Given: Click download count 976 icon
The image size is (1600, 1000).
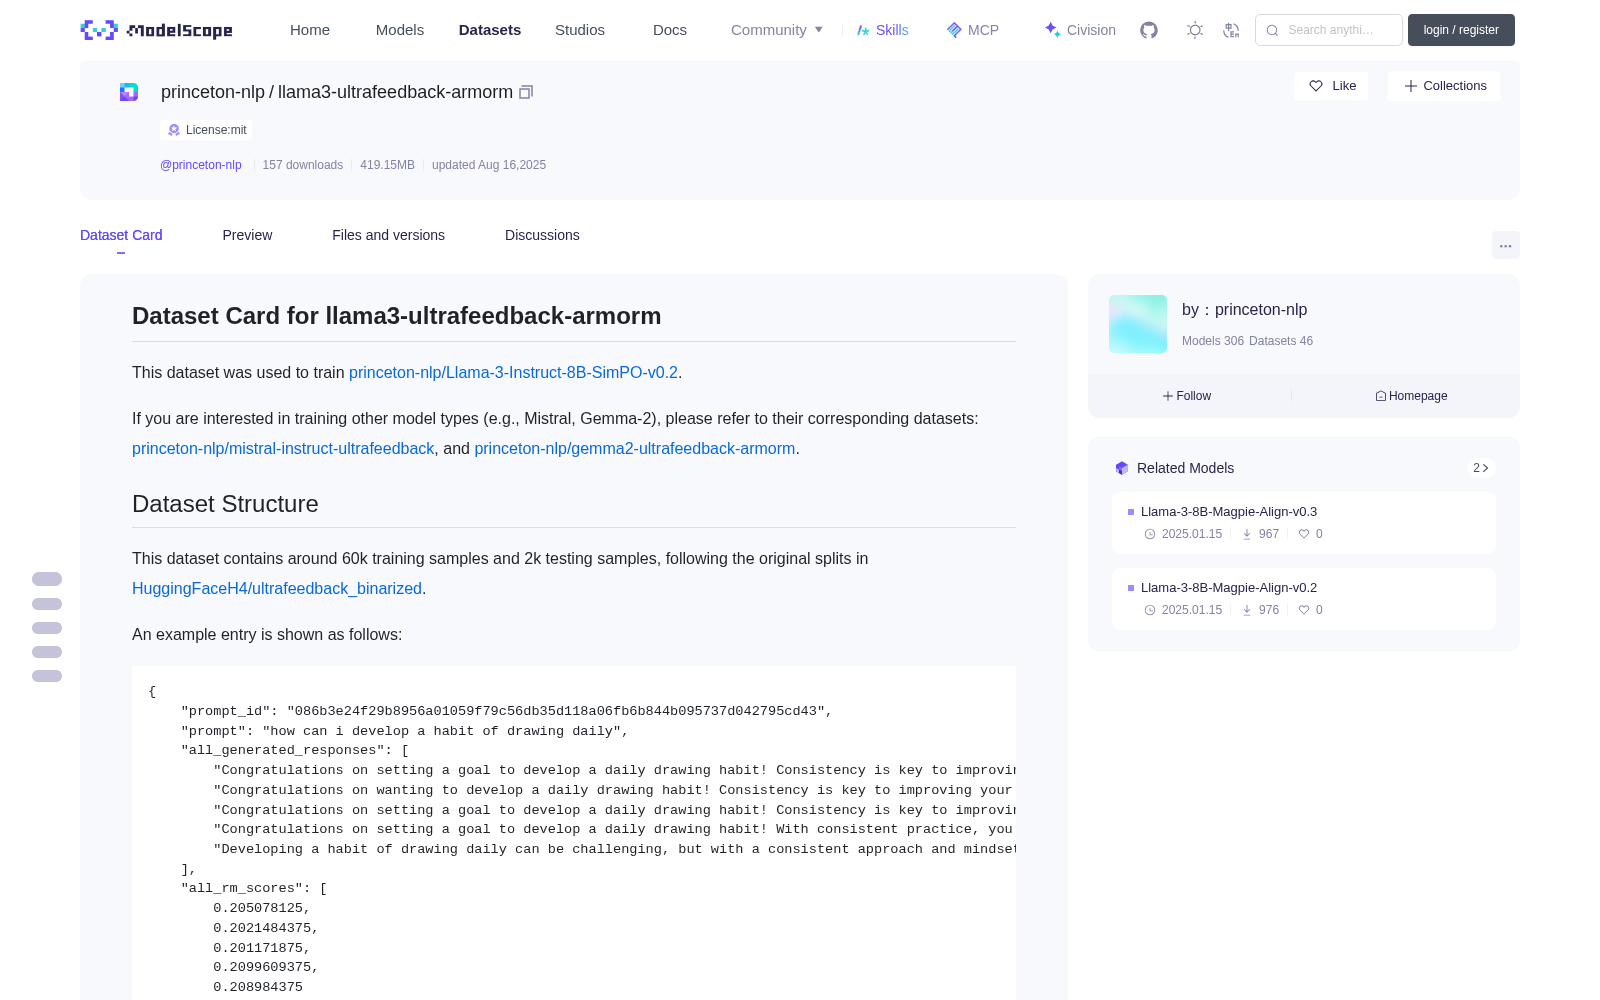Looking at the screenshot, I should 1247,610.
